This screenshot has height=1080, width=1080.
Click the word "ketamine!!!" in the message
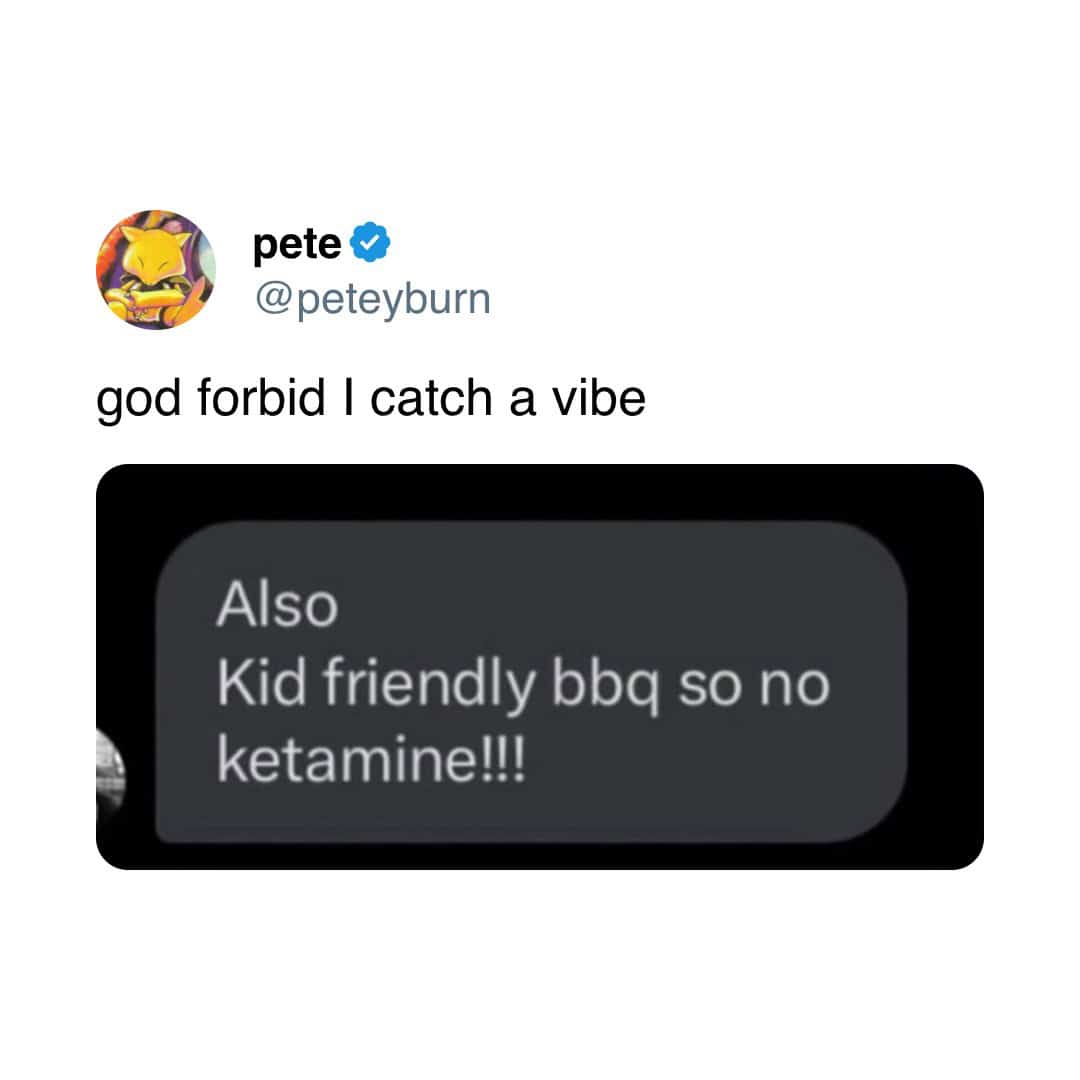point(371,760)
